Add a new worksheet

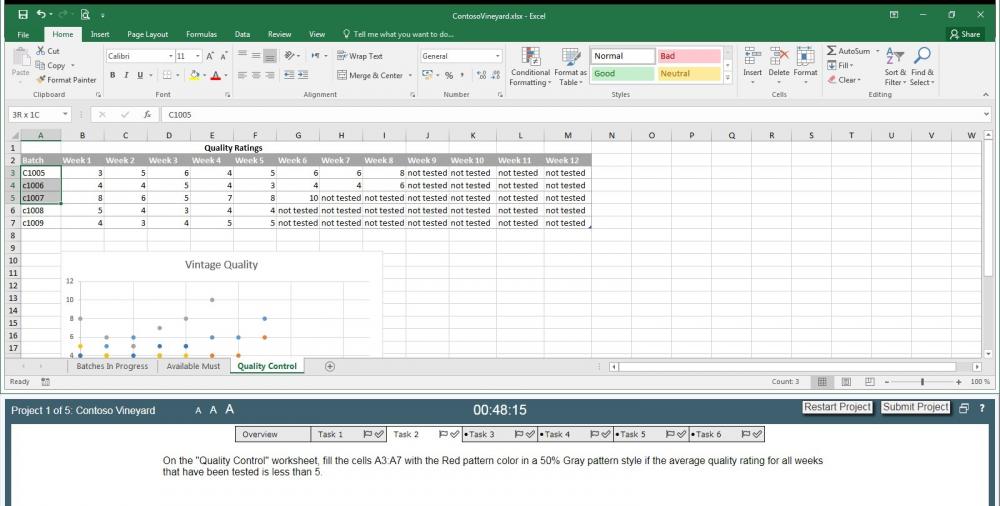pyautogui.click(x=330, y=366)
